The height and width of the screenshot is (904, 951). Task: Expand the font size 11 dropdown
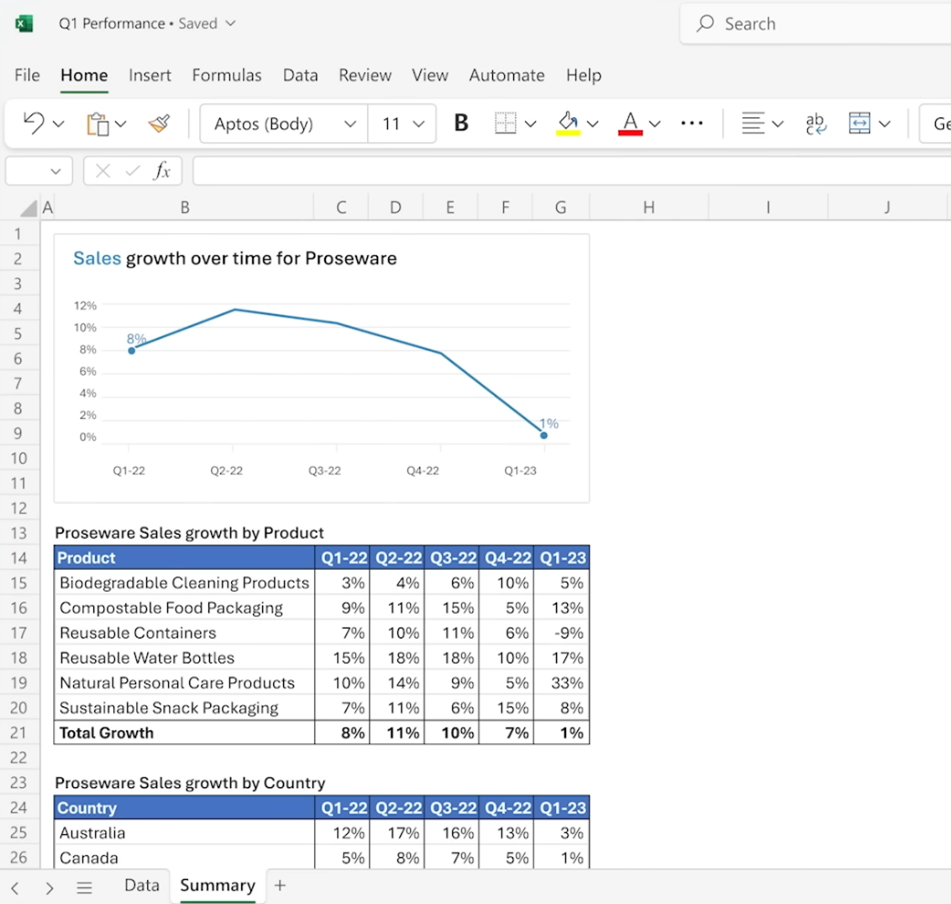coord(402,124)
